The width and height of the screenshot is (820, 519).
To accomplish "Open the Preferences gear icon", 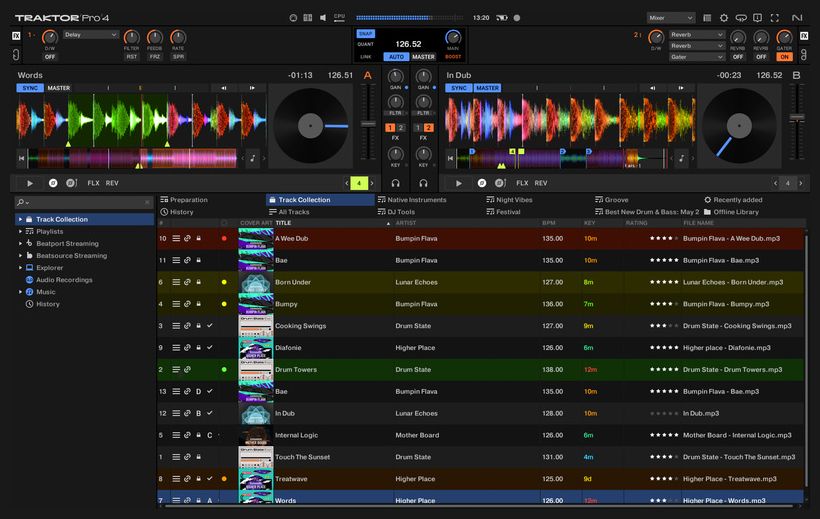I will (x=724, y=18).
